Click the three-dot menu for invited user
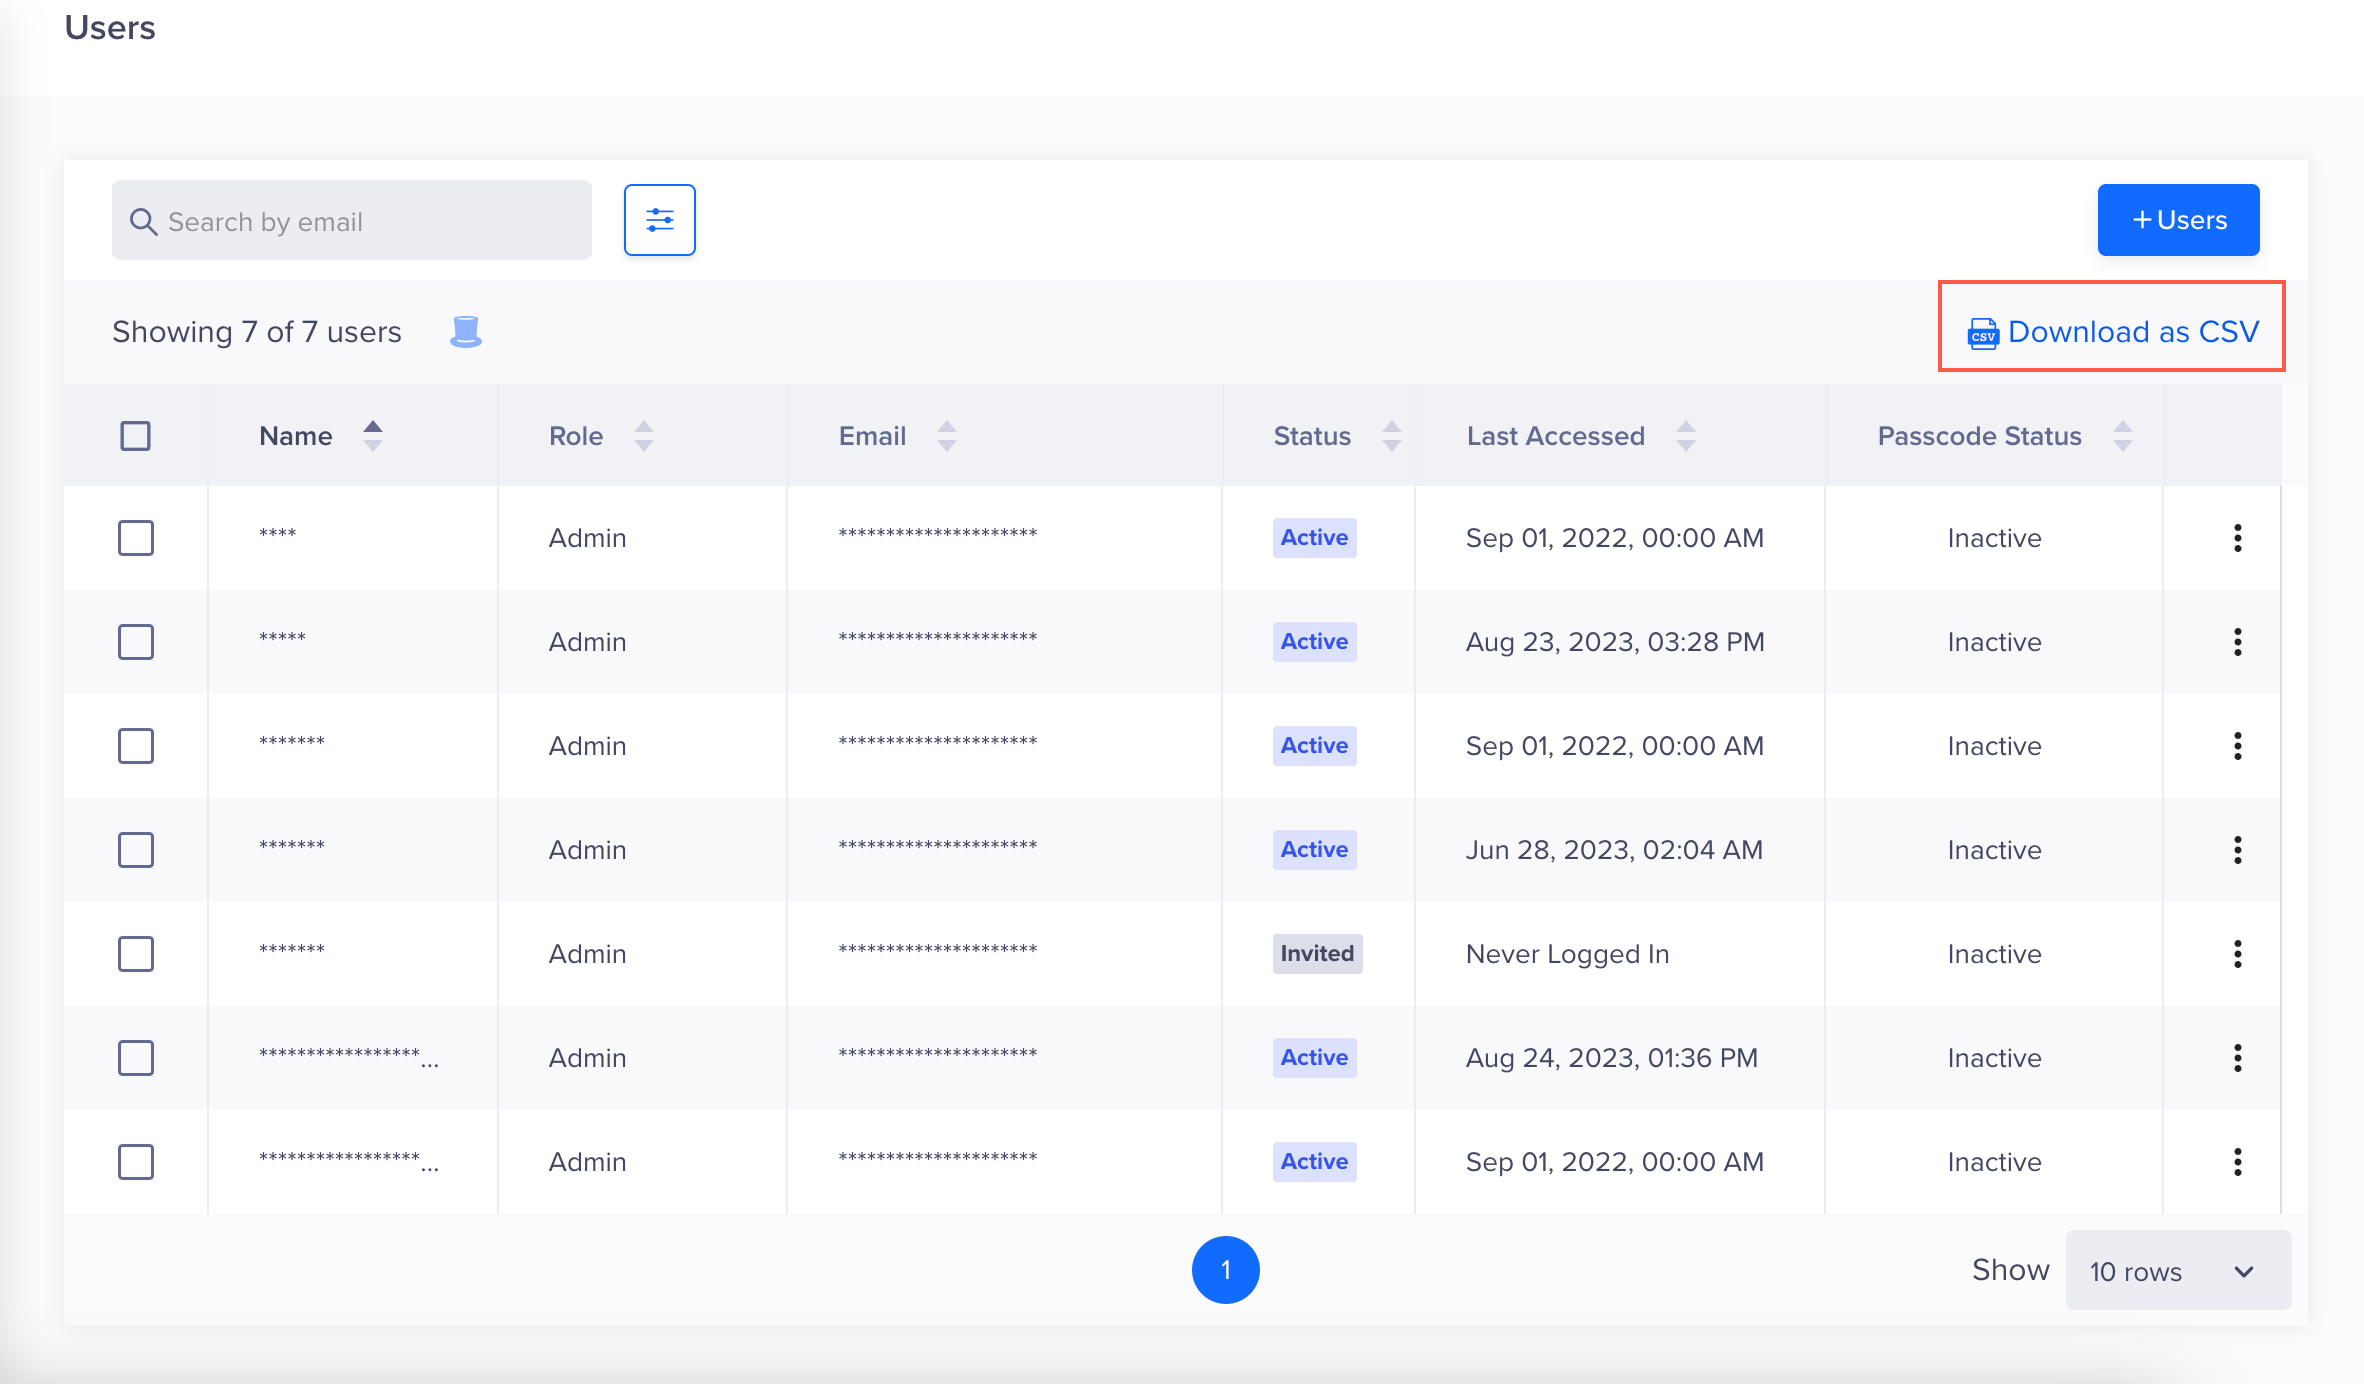Viewport: 2364px width, 1384px height. coord(2237,954)
